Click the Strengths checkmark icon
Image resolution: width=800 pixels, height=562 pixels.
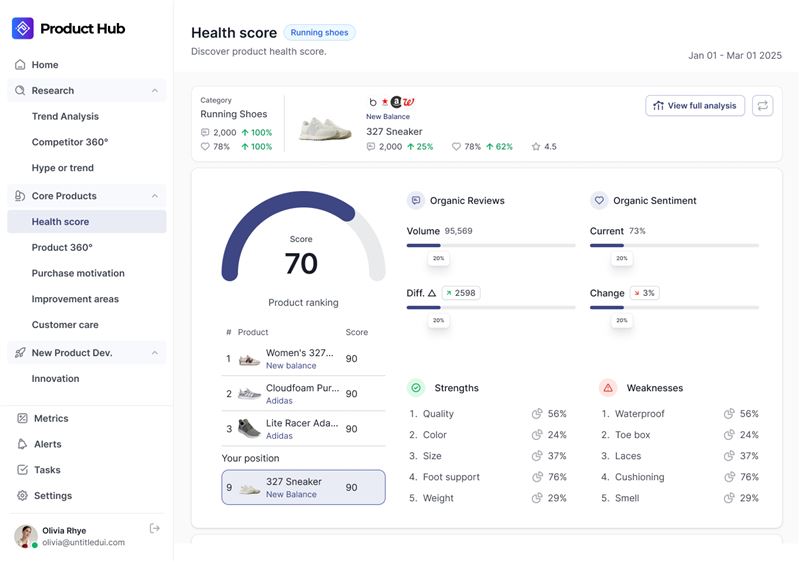coord(416,388)
